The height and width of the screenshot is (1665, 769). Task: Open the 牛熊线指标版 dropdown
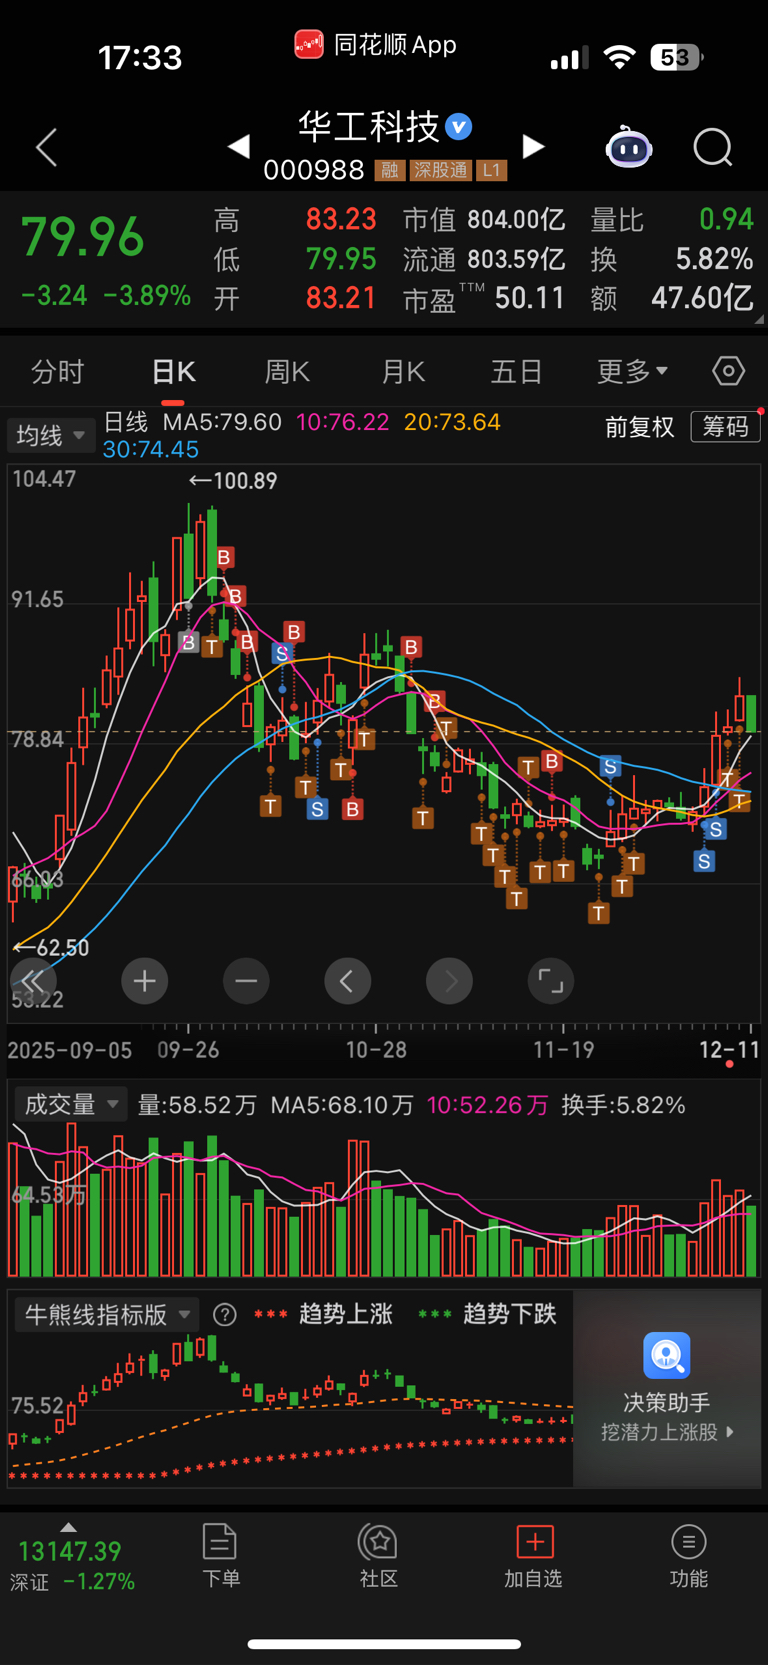click(107, 1314)
